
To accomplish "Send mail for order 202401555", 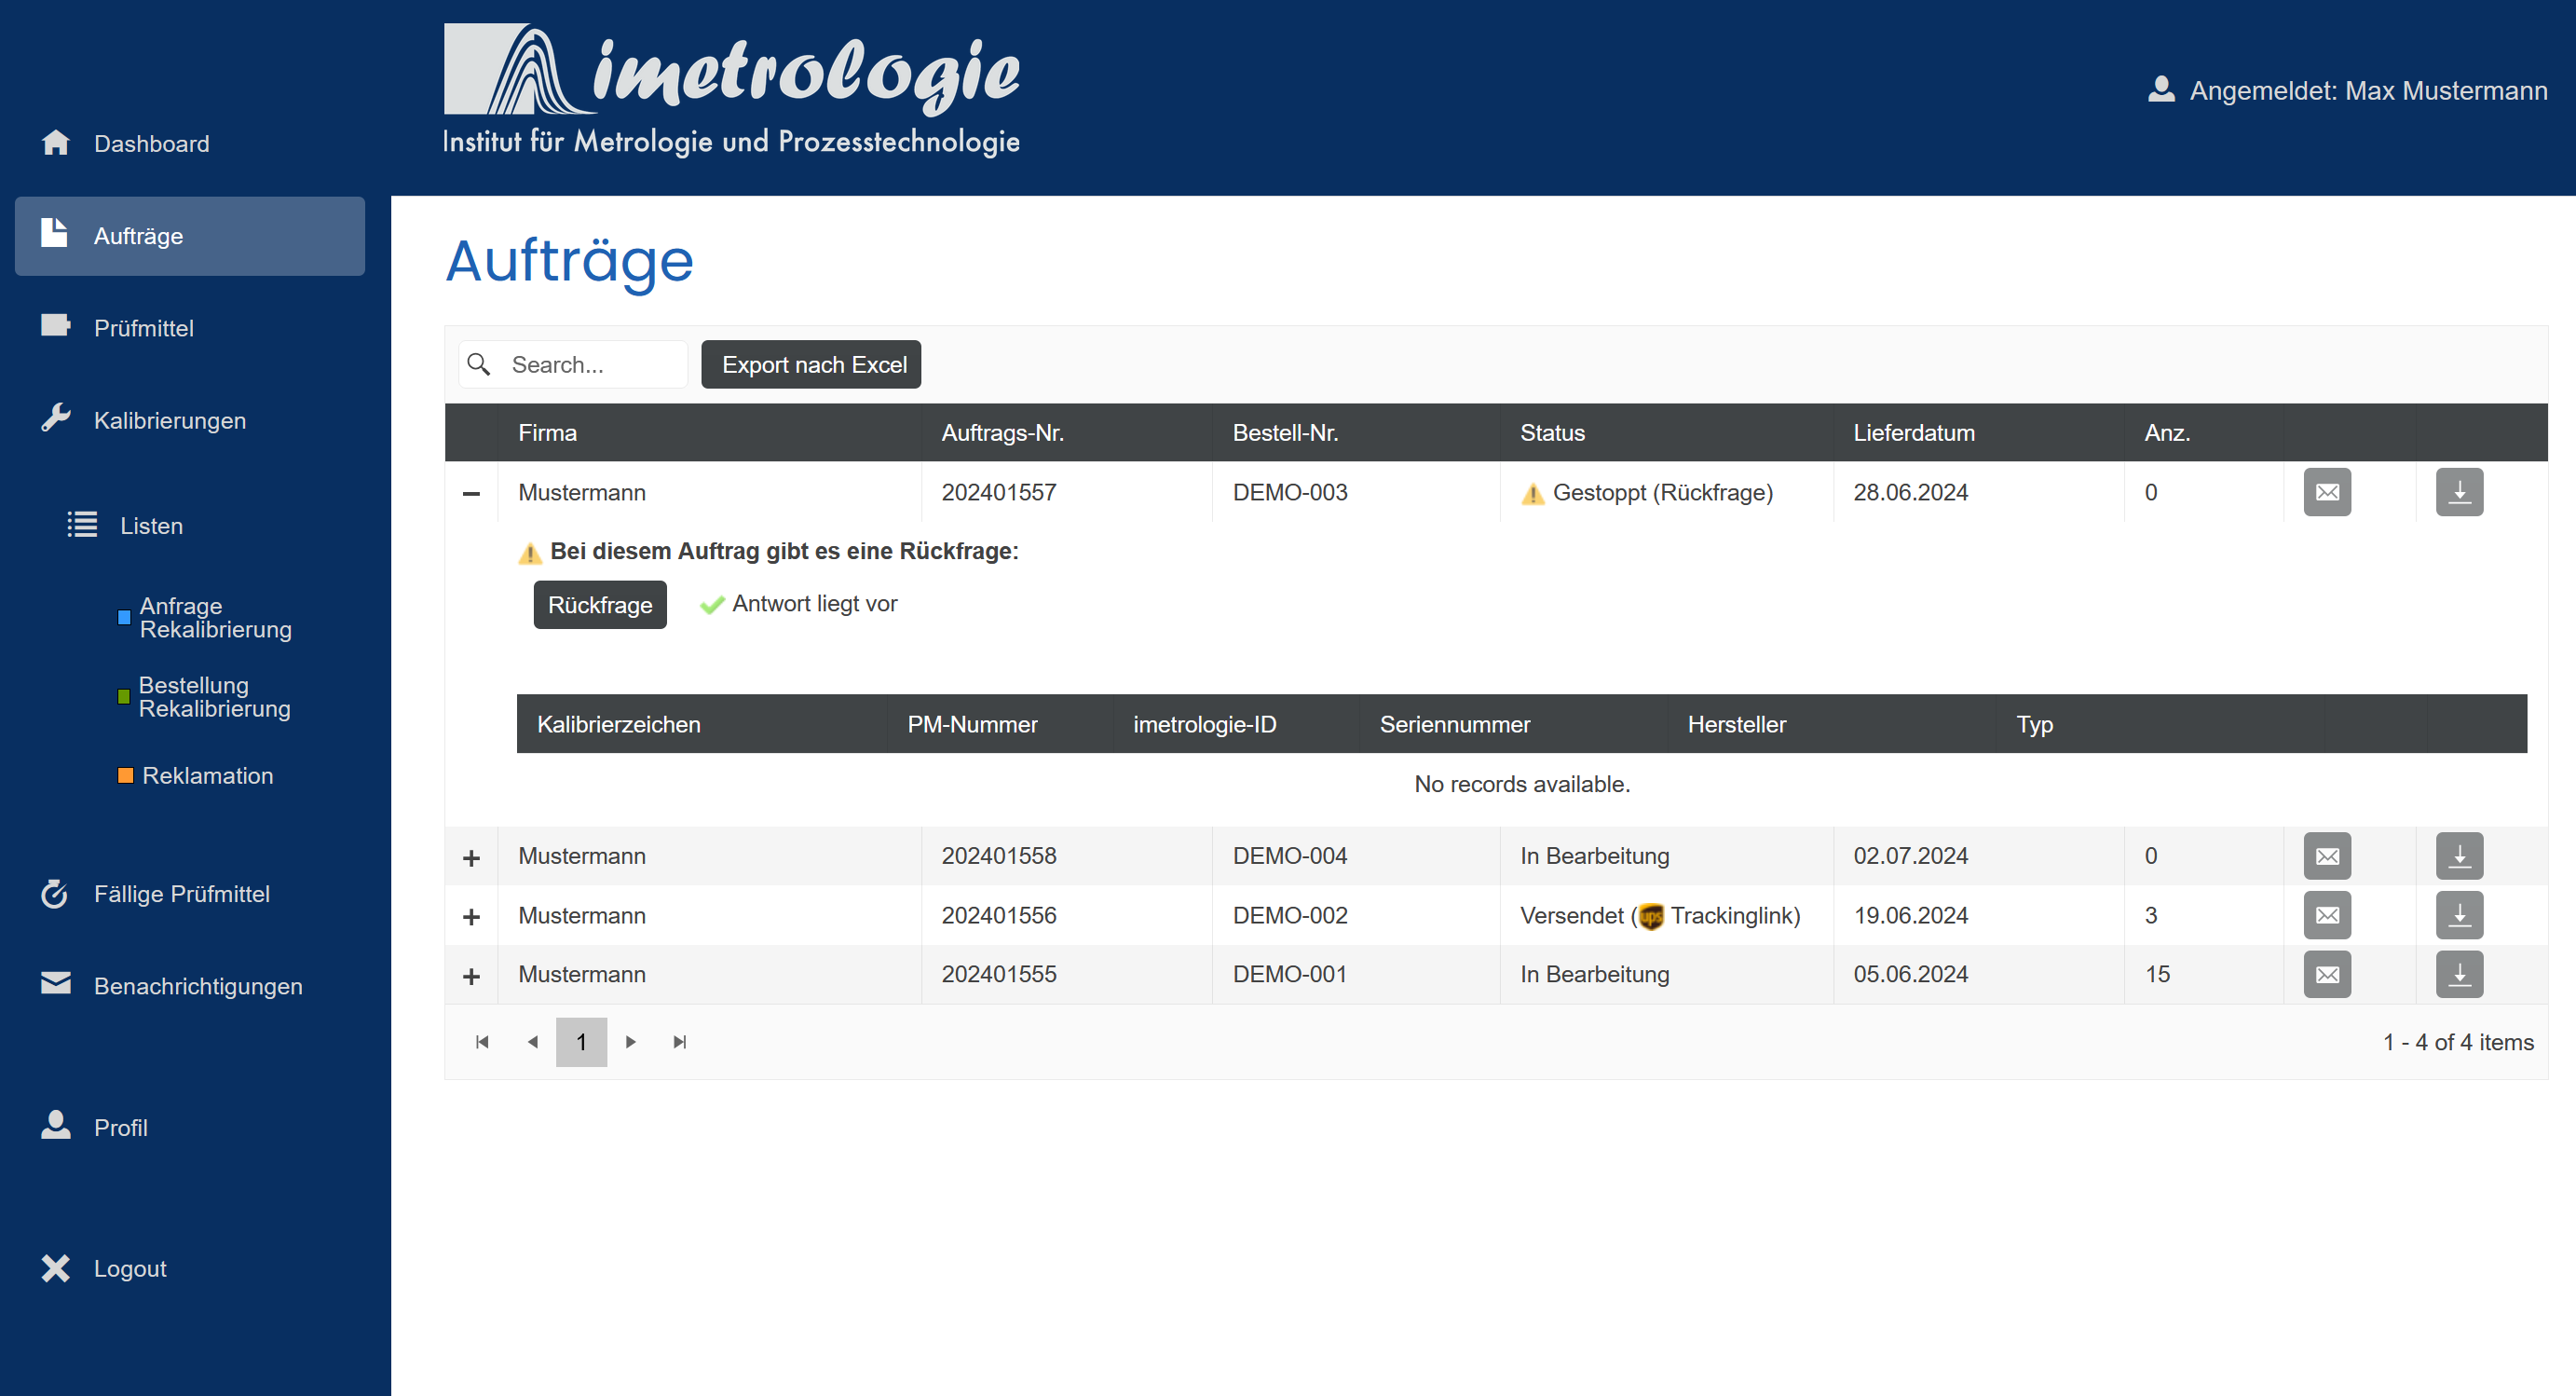I will point(2327,974).
